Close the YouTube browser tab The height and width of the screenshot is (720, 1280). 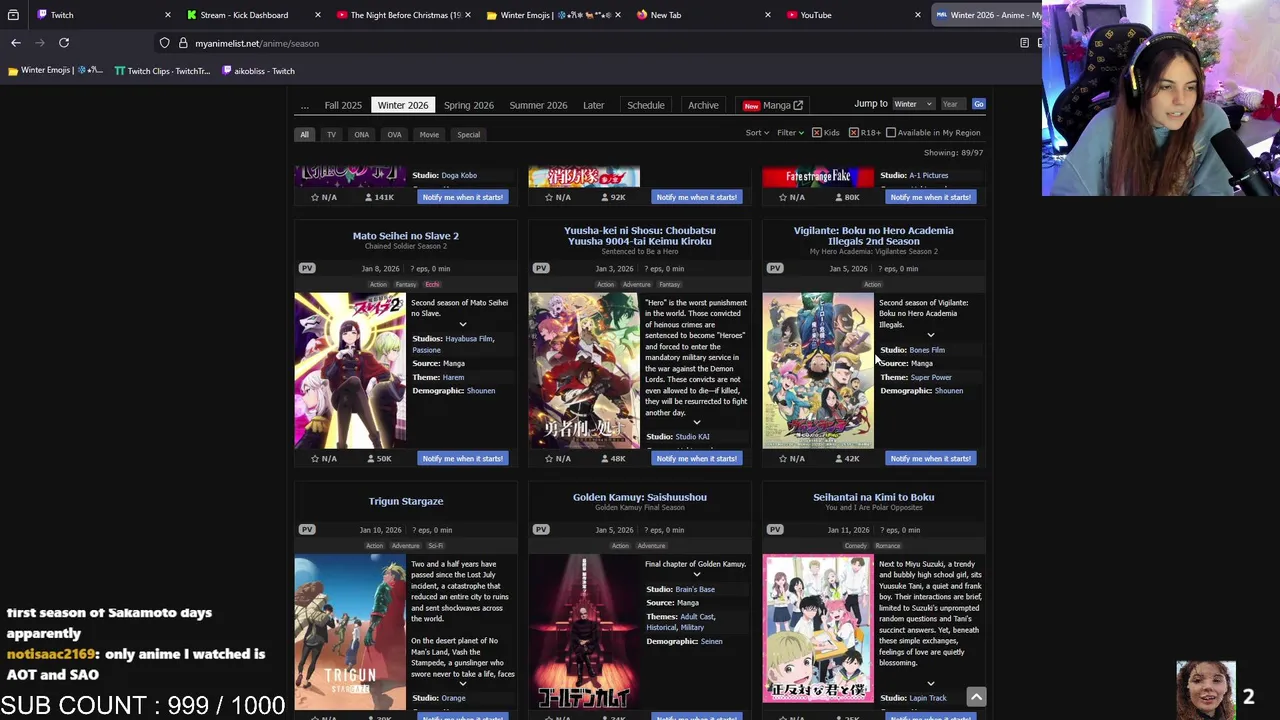click(918, 15)
